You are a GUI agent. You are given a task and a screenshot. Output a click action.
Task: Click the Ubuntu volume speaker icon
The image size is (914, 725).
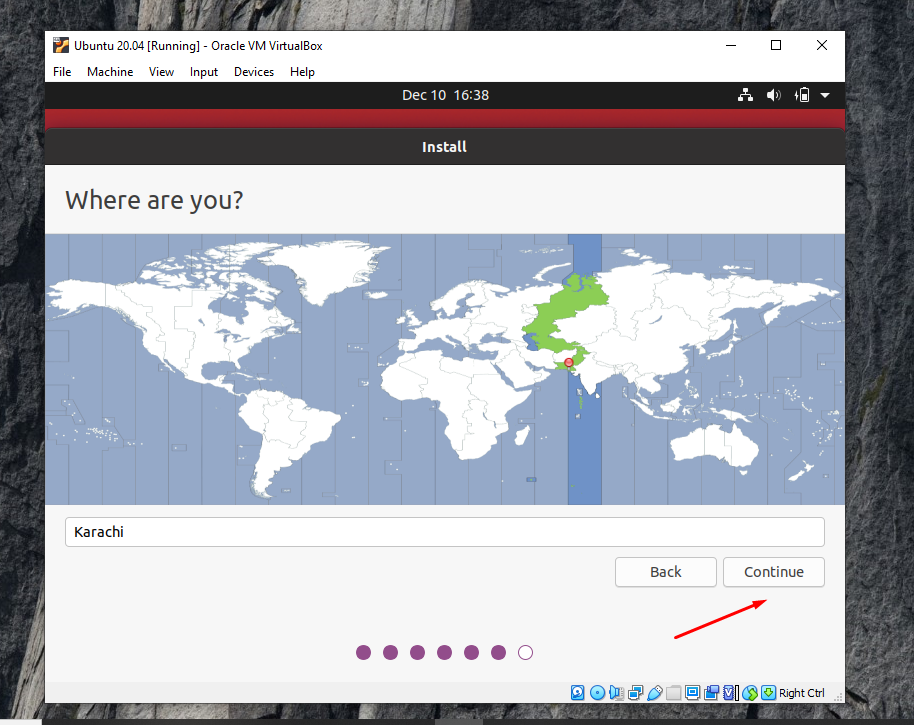(773, 95)
